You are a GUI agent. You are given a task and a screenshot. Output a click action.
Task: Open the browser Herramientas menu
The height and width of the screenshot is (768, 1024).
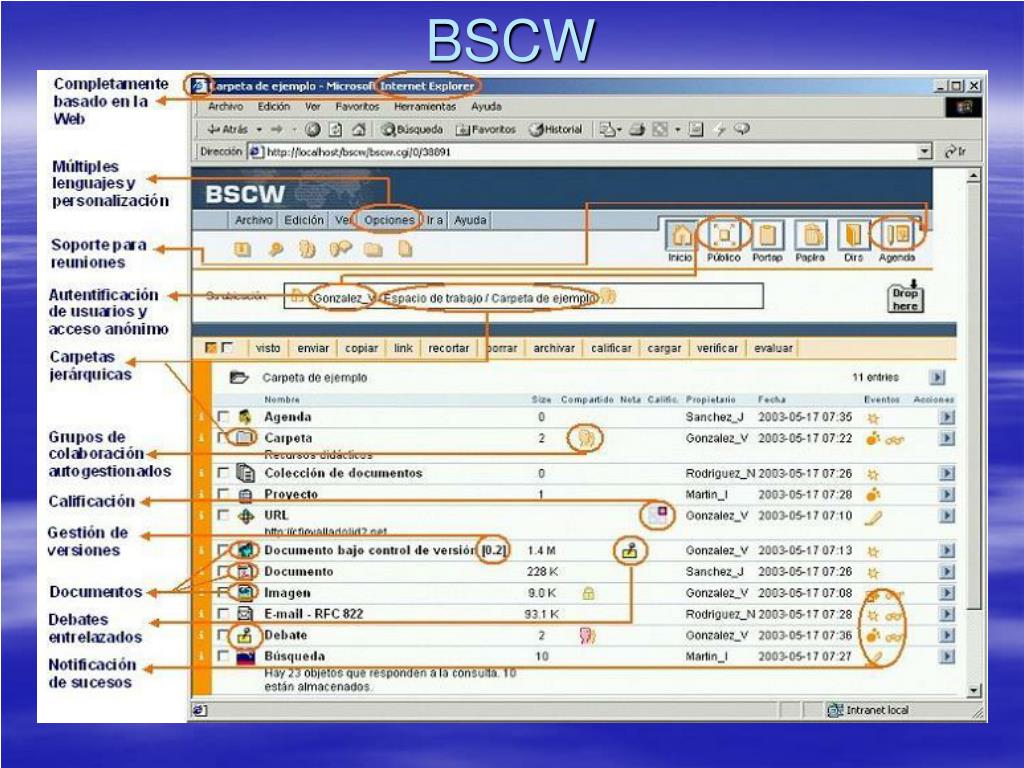tap(425, 106)
